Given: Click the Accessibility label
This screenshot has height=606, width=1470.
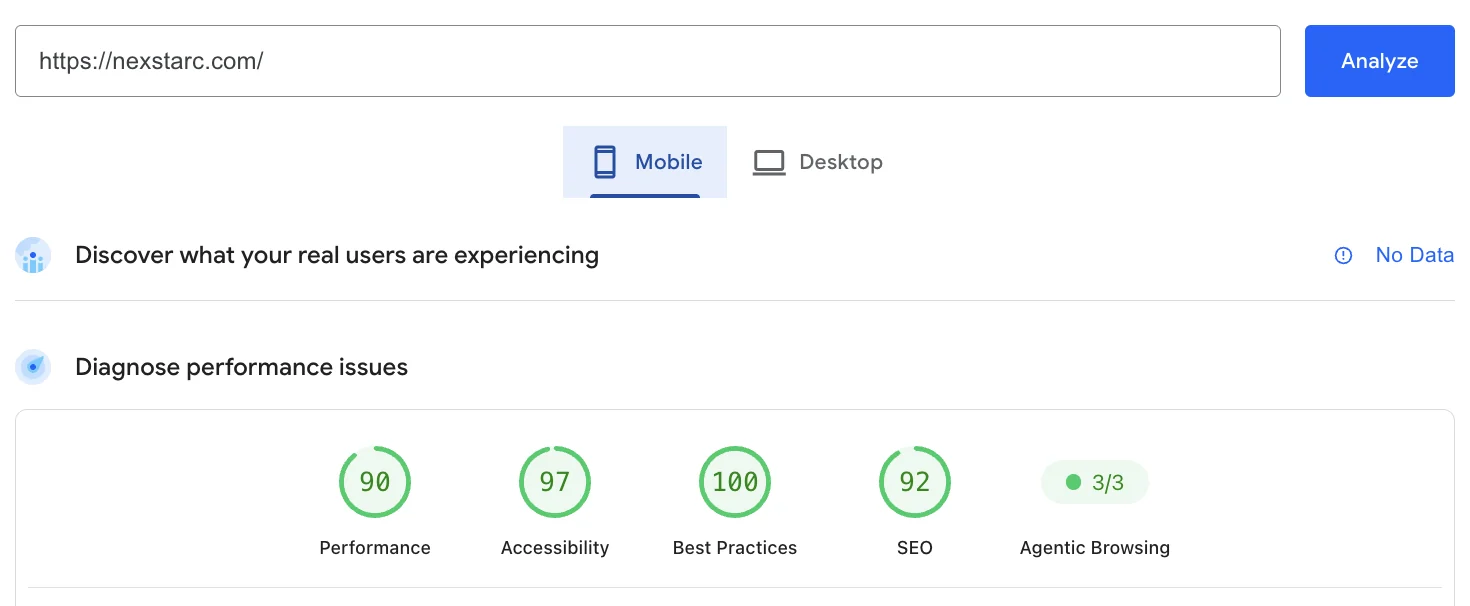Looking at the screenshot, I should click(x=555, y=548).
